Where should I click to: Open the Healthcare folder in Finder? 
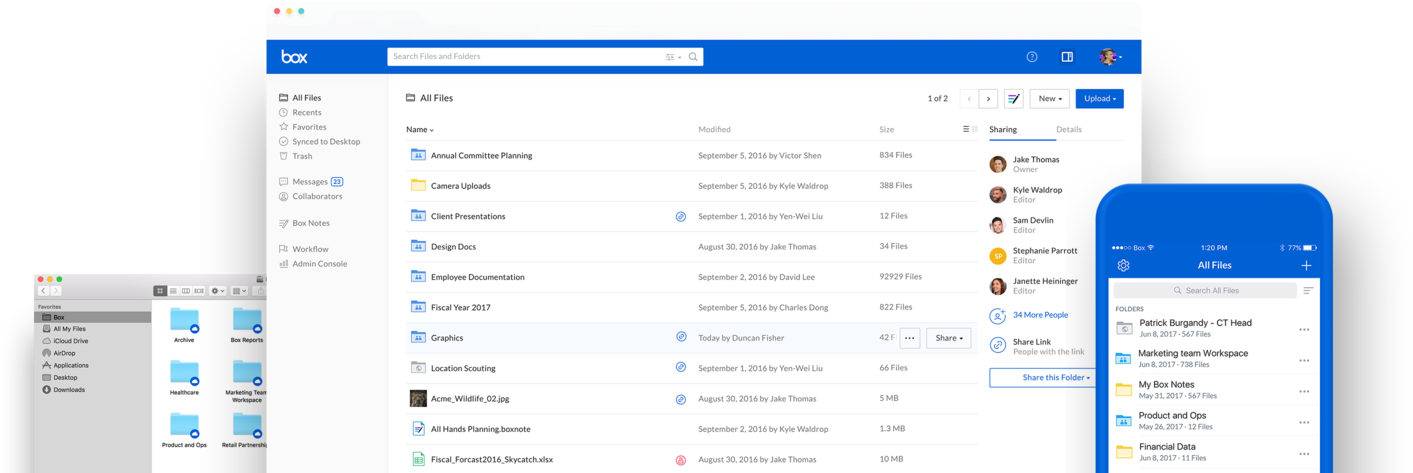pos(184,377)
